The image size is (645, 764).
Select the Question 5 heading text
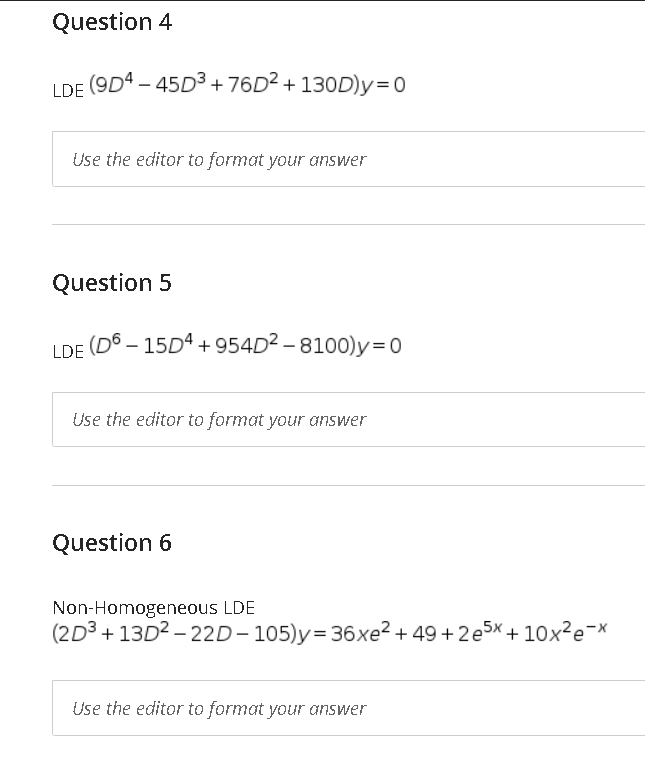(x=112, y=283)
